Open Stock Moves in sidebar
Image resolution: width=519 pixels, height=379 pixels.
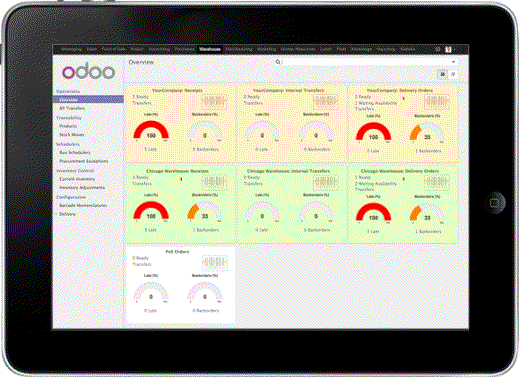(72, 135)
